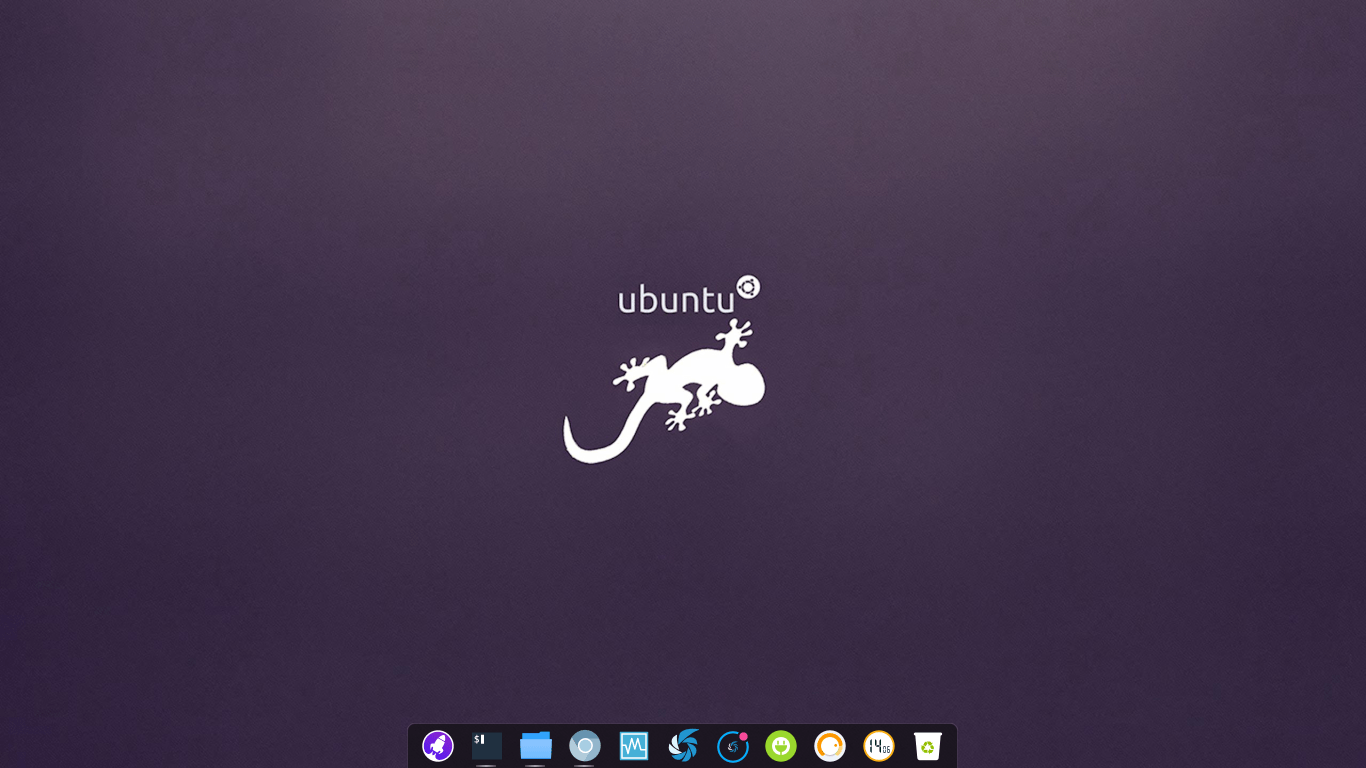Launch the terminal emulator from the dock
Viewport: 1366px width, 768px height.
[x=486, y=746]
